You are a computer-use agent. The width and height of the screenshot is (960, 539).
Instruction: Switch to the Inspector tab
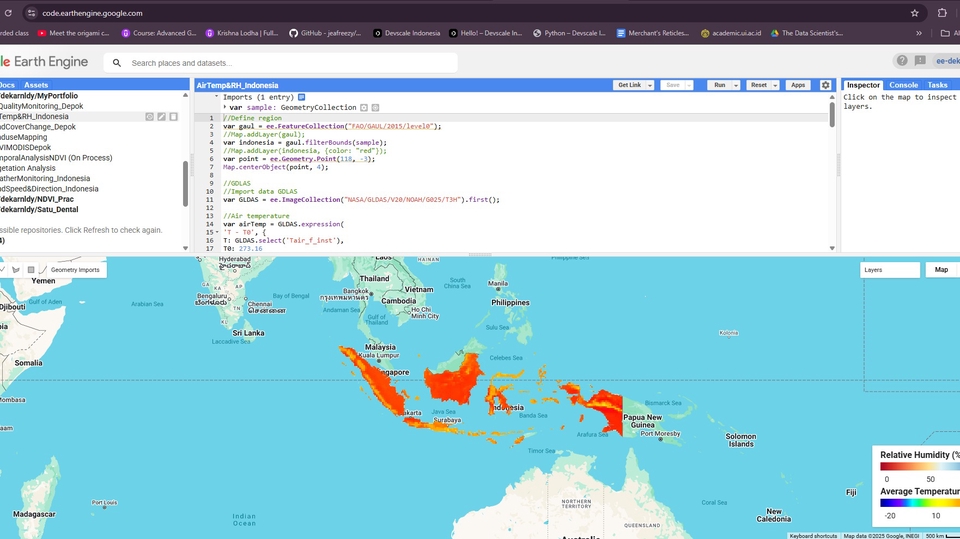pos(863,85)
